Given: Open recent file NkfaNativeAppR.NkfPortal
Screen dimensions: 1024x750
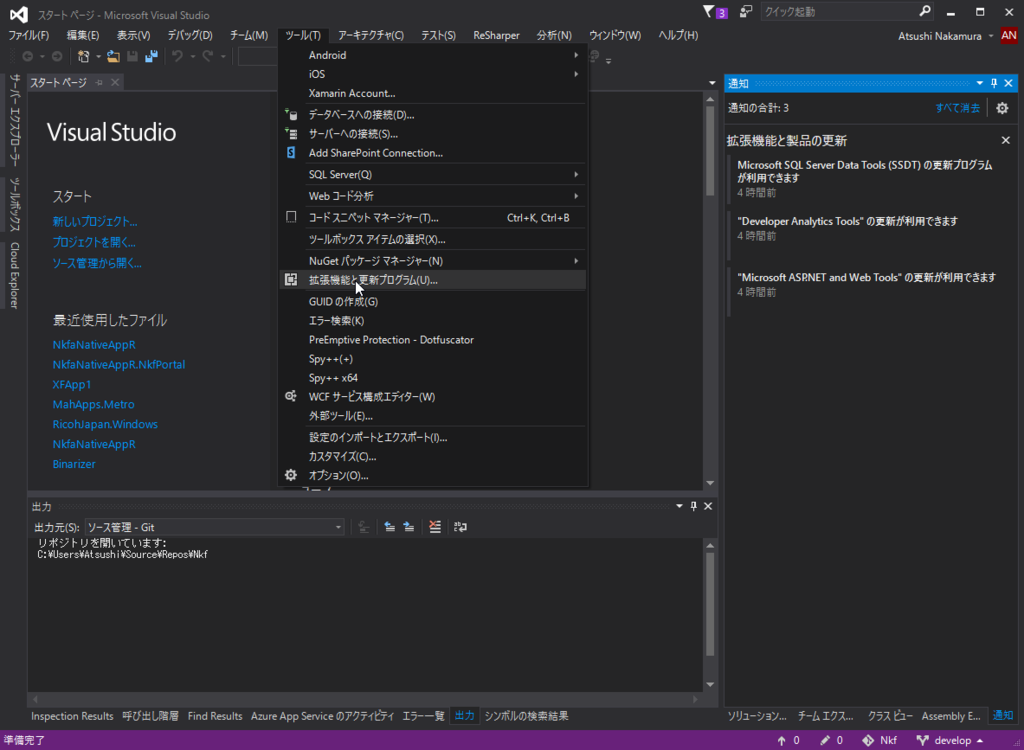Looking at the screenshot, I should click(x=119, y=365).
